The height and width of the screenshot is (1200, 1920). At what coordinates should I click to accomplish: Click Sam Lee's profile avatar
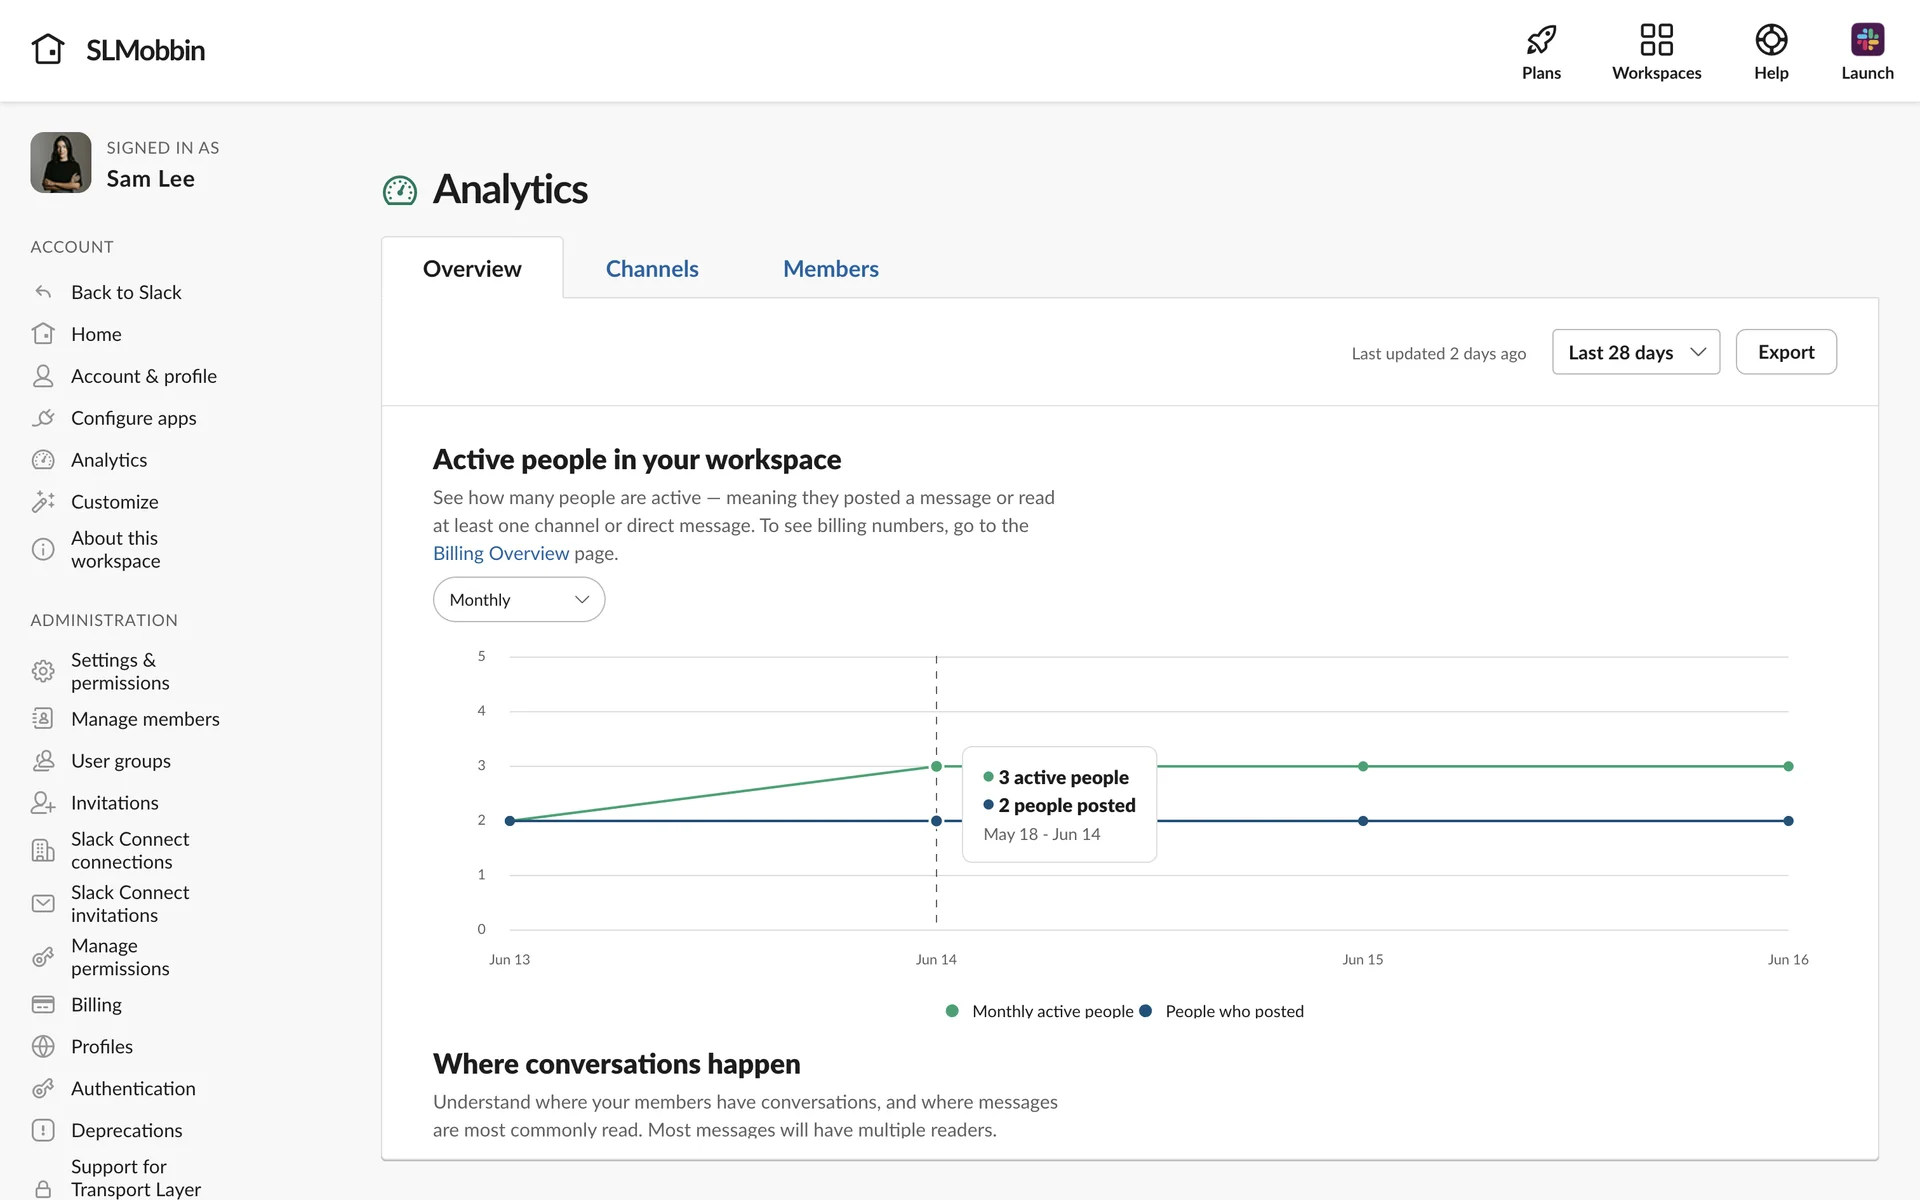click(x=61, y=163)
